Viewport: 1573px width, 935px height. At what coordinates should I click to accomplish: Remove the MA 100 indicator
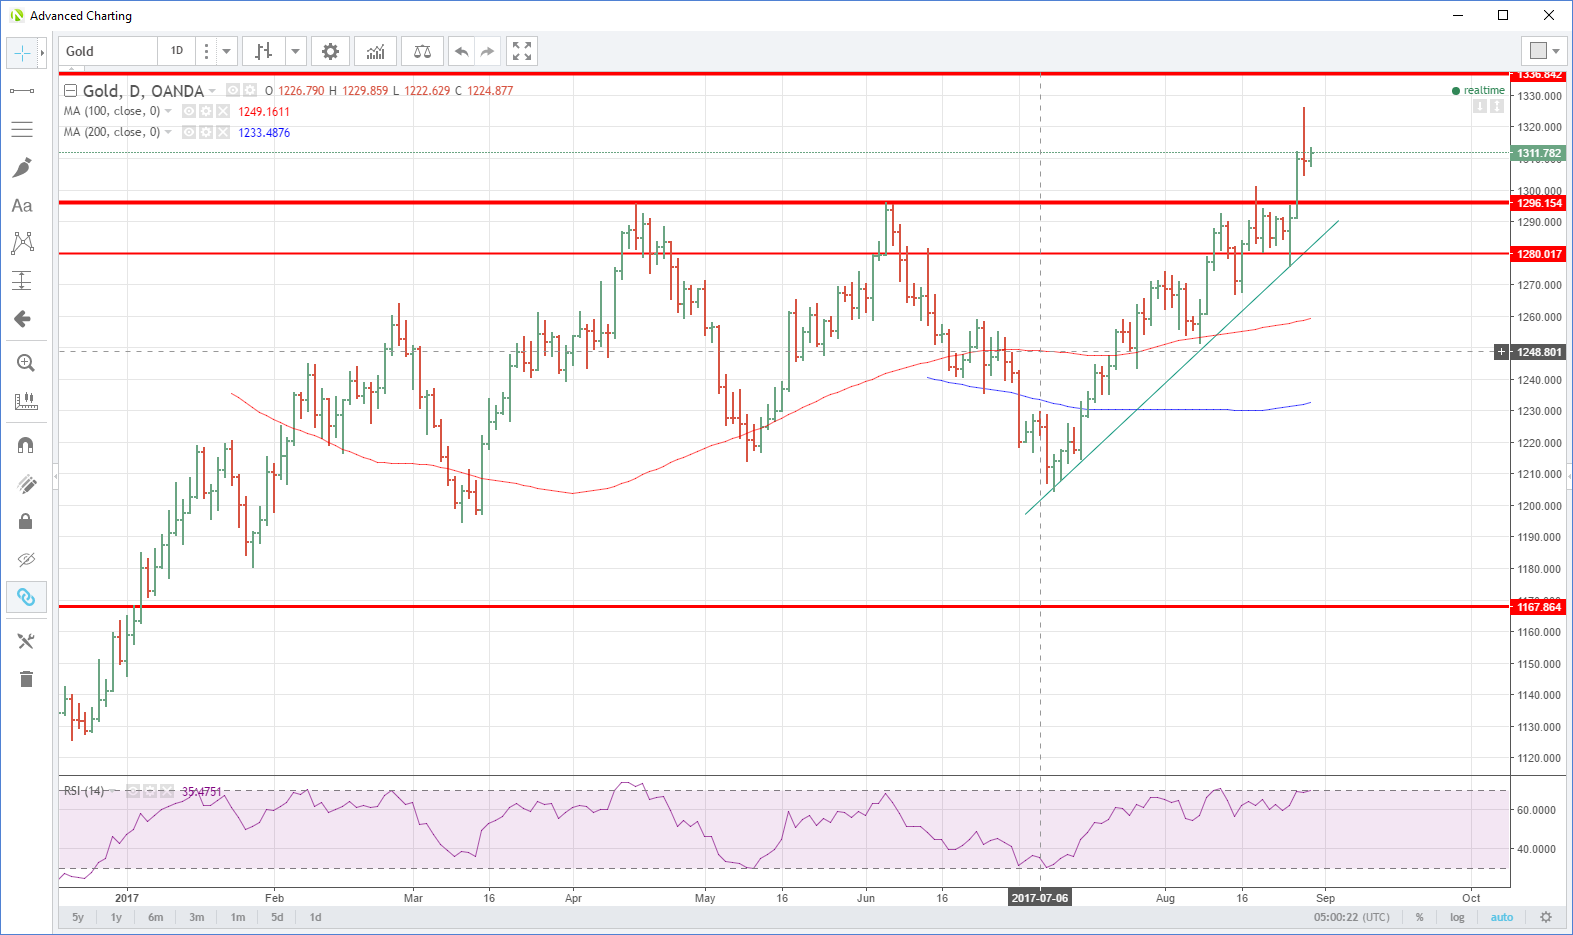point(223,111)
